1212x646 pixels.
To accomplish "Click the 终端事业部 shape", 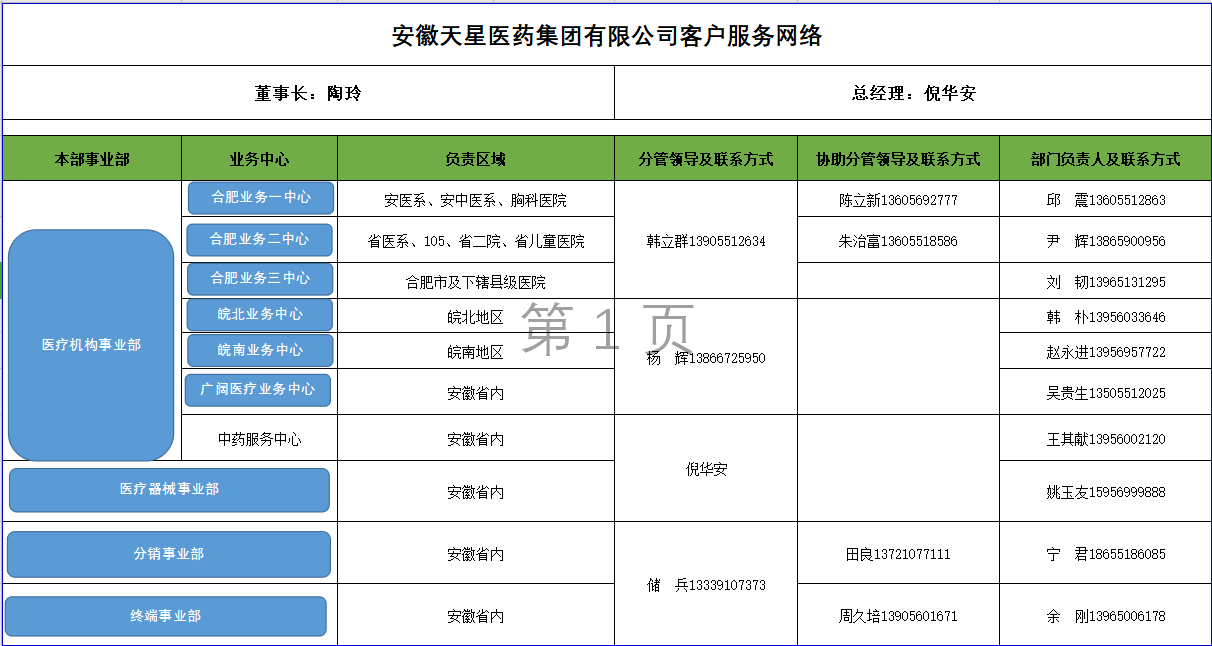I will pyautogui.click(x=166, y=616).
